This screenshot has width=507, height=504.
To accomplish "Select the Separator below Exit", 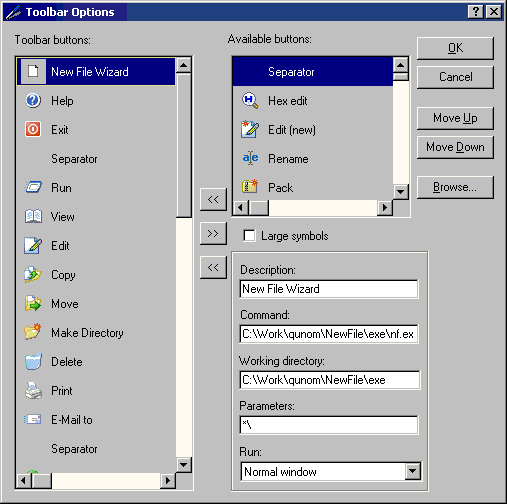I will pos(96,159).
